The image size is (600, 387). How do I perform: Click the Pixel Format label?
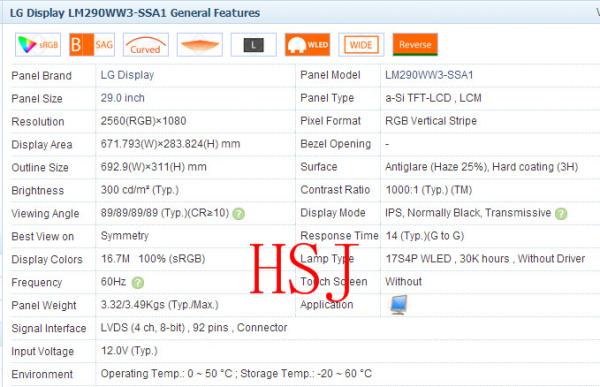pyautogui.click(x=331, y=121)
